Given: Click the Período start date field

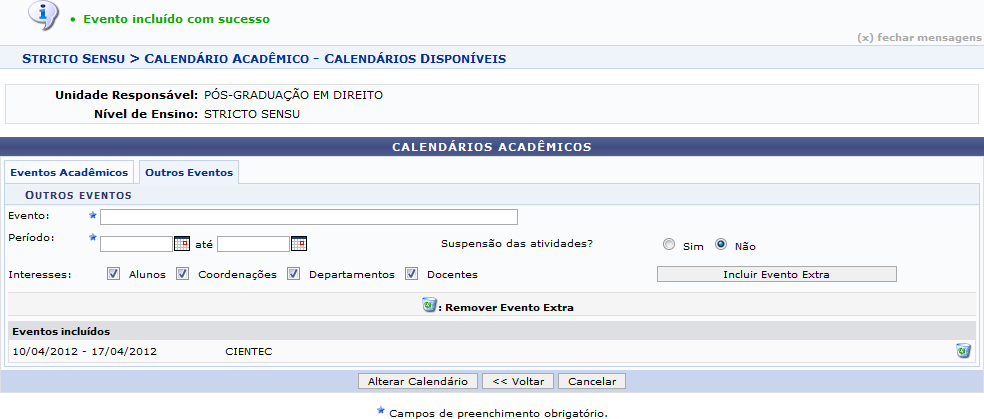Looking at the screenshot, I should point(136,244).
